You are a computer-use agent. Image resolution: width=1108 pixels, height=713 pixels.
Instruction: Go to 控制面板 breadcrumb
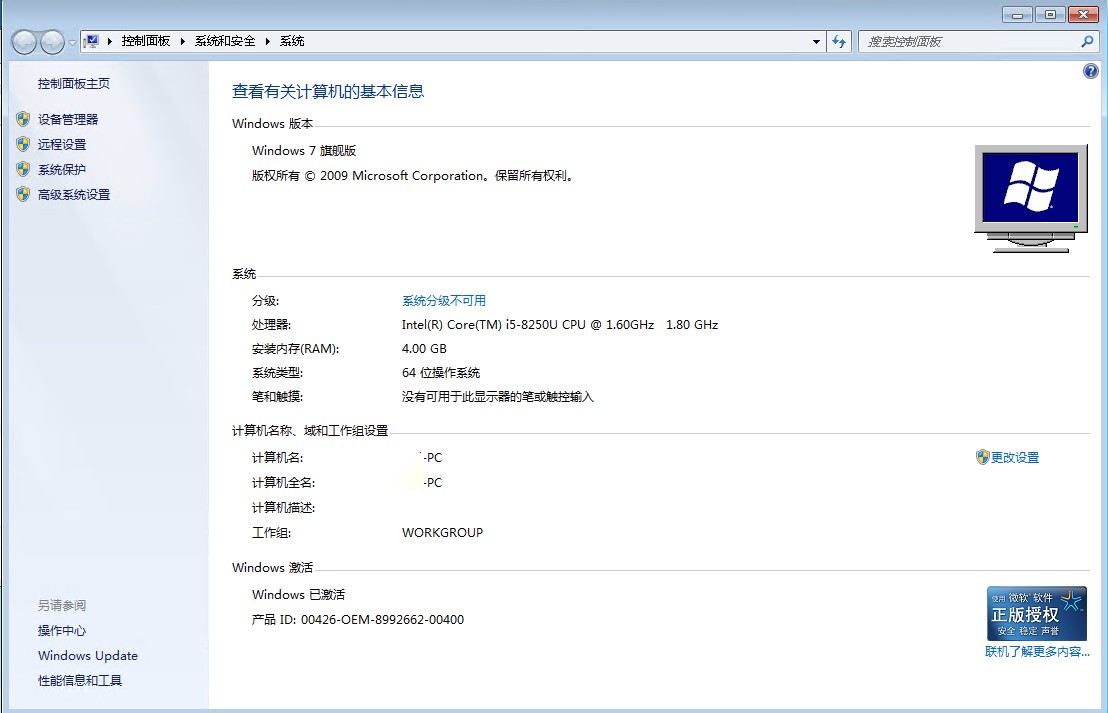coord(146,41)
